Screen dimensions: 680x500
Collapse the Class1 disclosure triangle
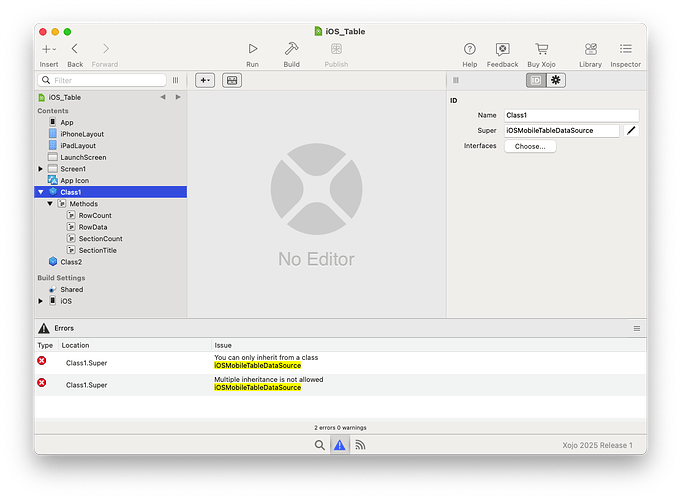[41, 192]
